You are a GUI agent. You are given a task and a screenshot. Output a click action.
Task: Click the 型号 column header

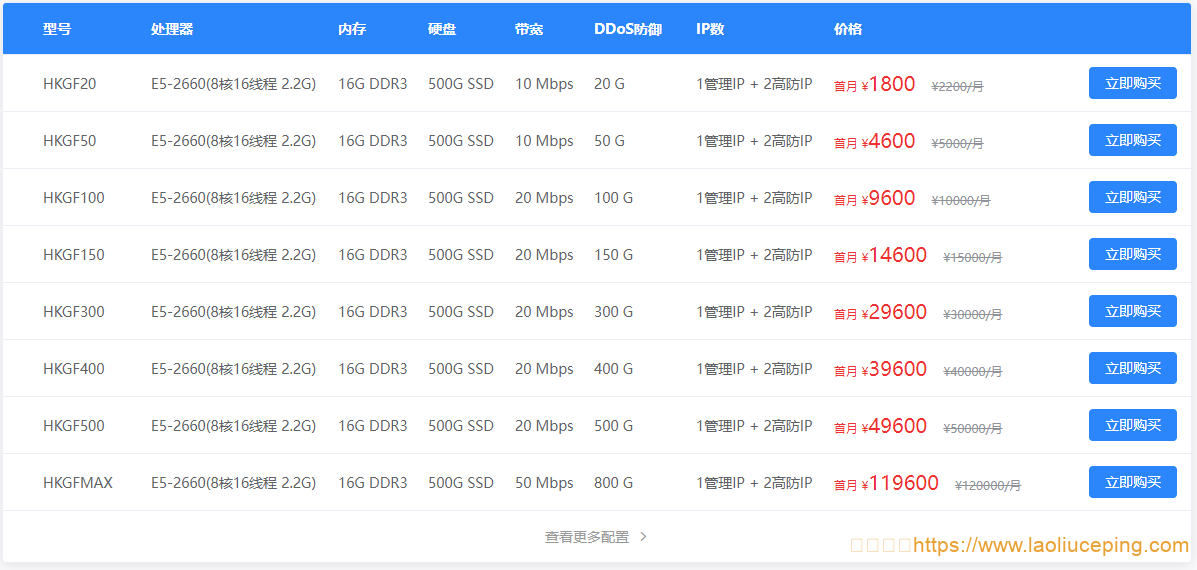pyautogui.click(x=57, y=29)
